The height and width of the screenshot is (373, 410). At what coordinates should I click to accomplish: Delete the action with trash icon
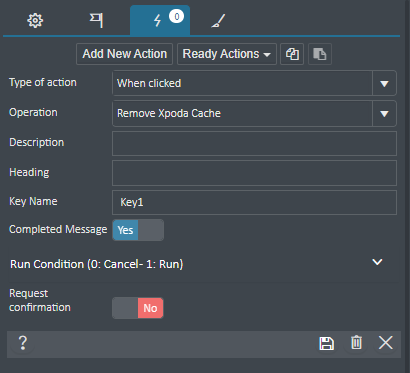point(356,343)
